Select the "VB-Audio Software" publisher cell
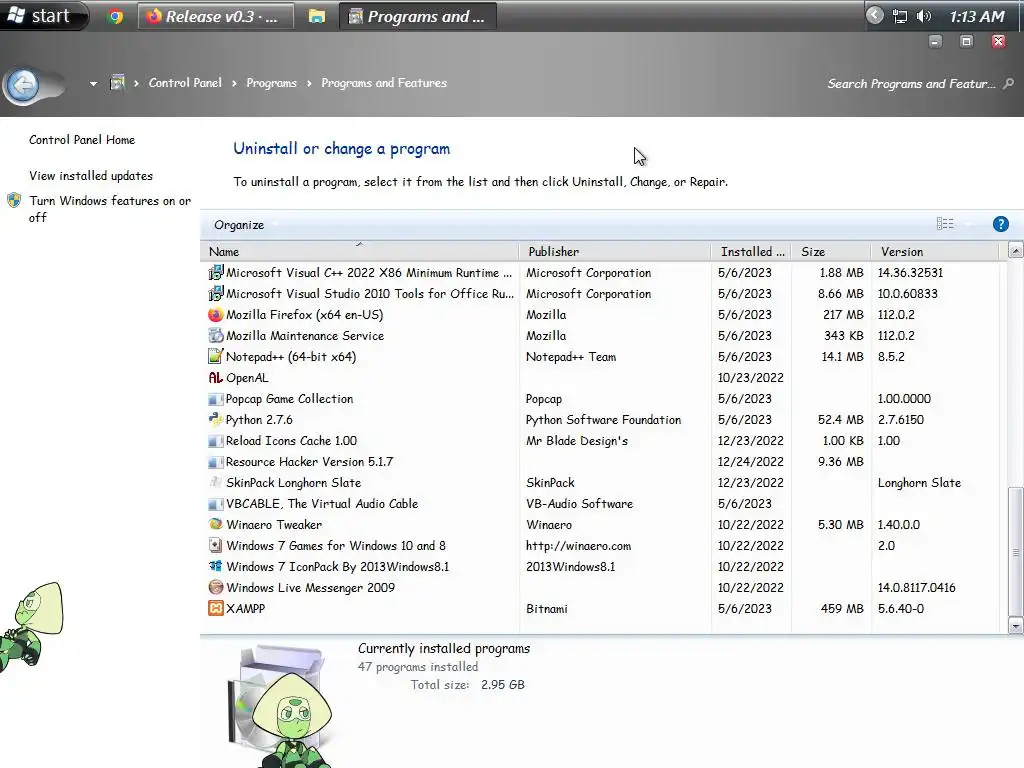This screenshot has height=768, width=1024. 579,504
